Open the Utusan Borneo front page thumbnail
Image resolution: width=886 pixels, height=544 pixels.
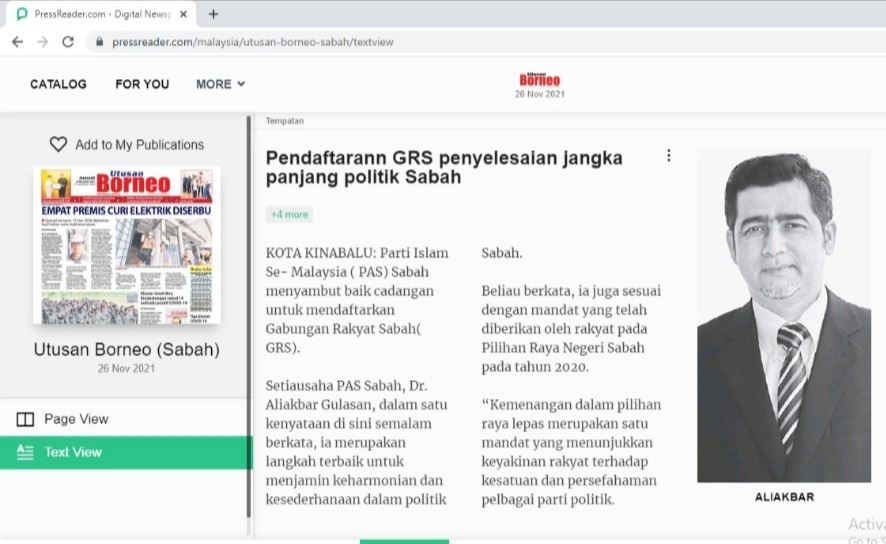[127, 245]
